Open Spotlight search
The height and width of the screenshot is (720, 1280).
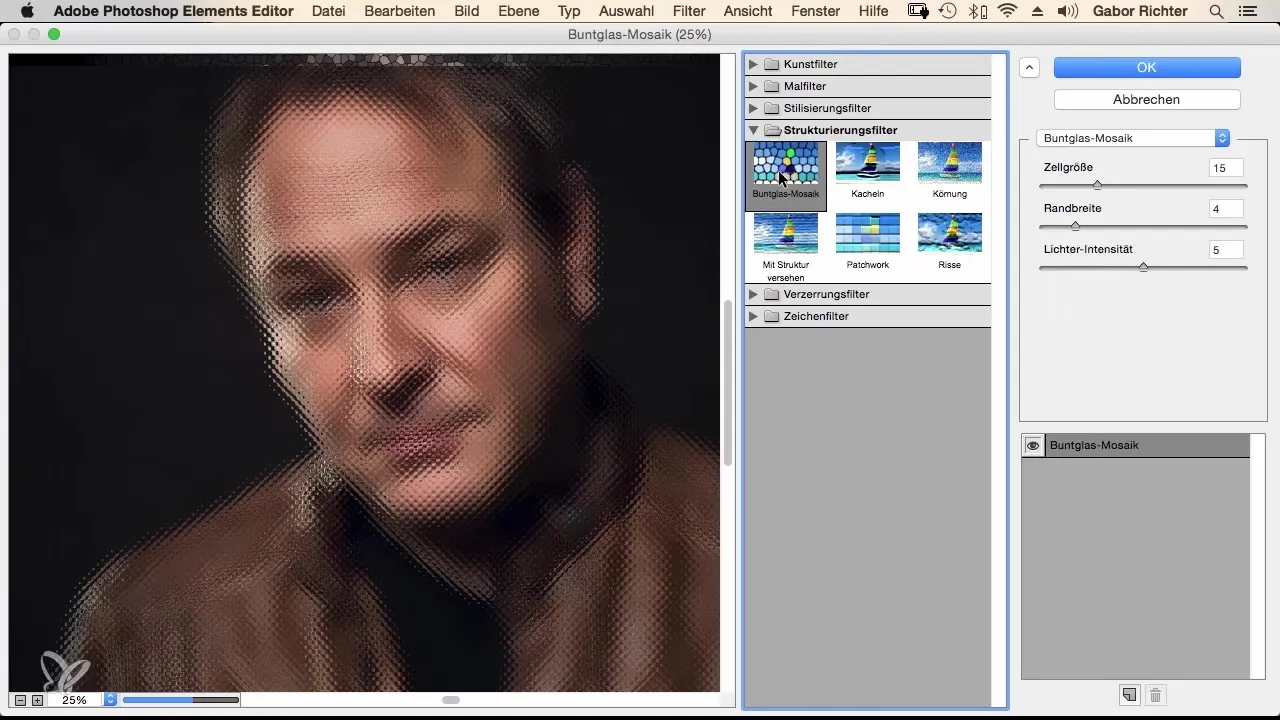coord(1216,11)
